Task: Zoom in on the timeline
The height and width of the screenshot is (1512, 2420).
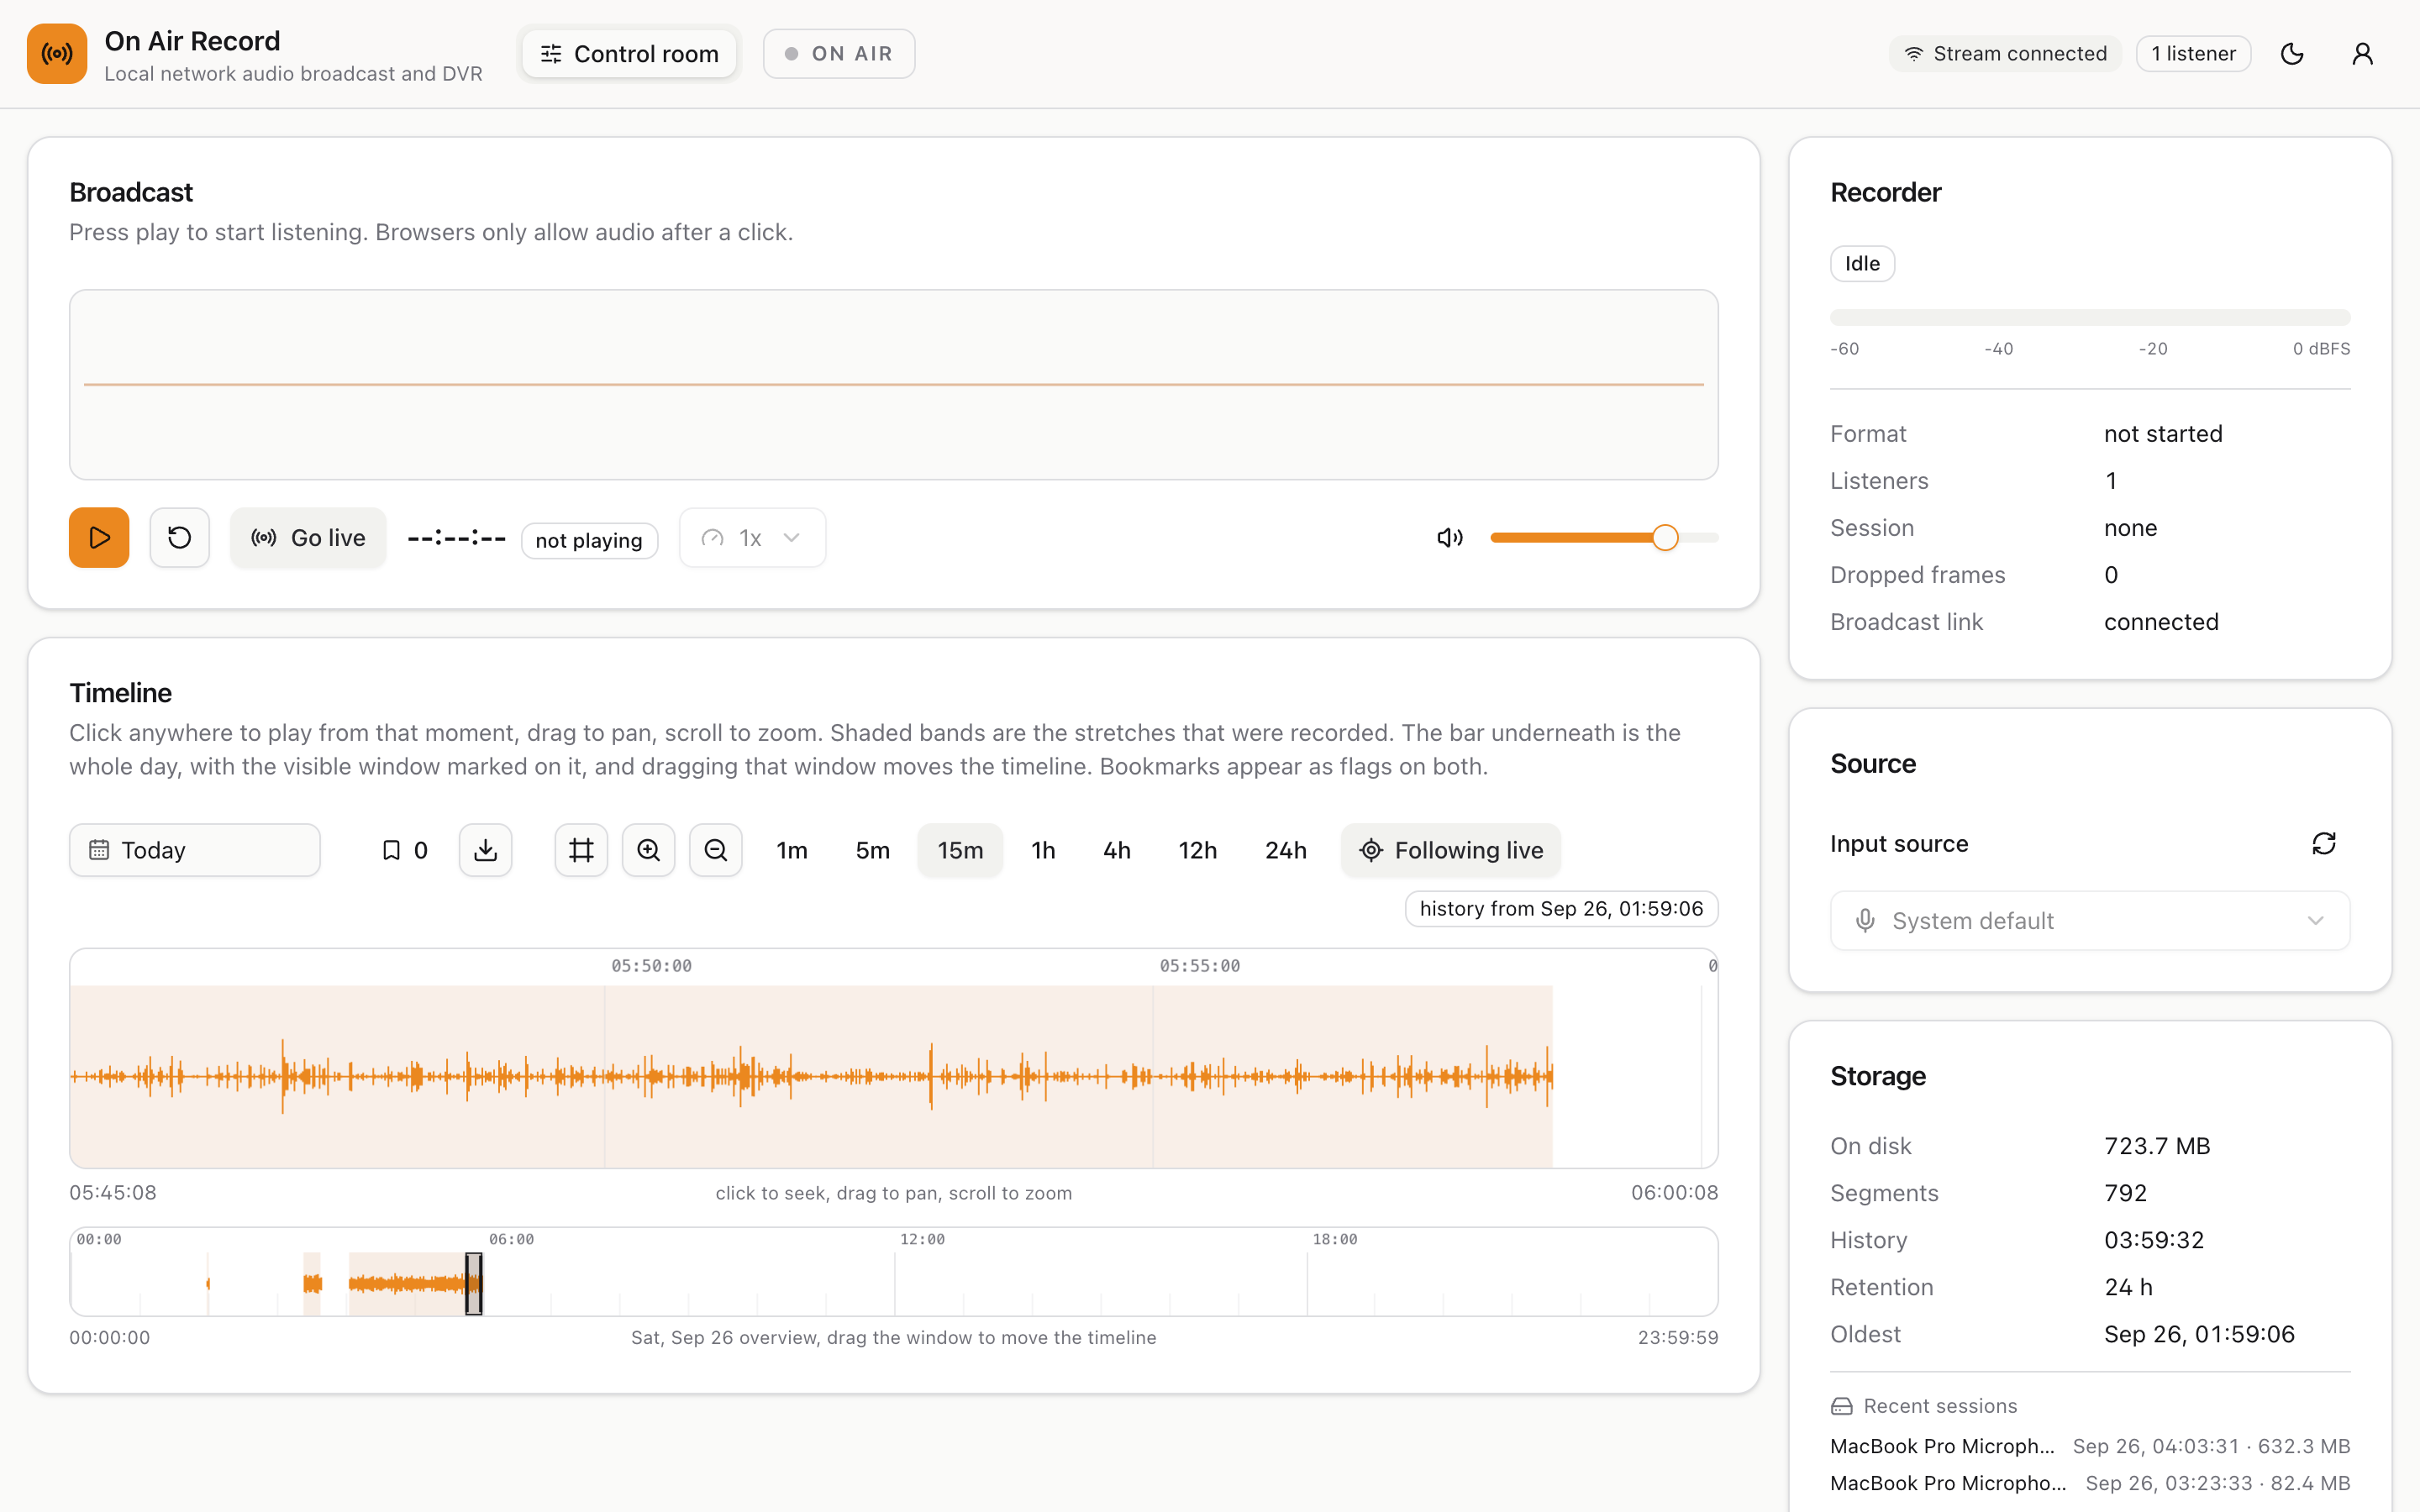Action: [648, 850]
